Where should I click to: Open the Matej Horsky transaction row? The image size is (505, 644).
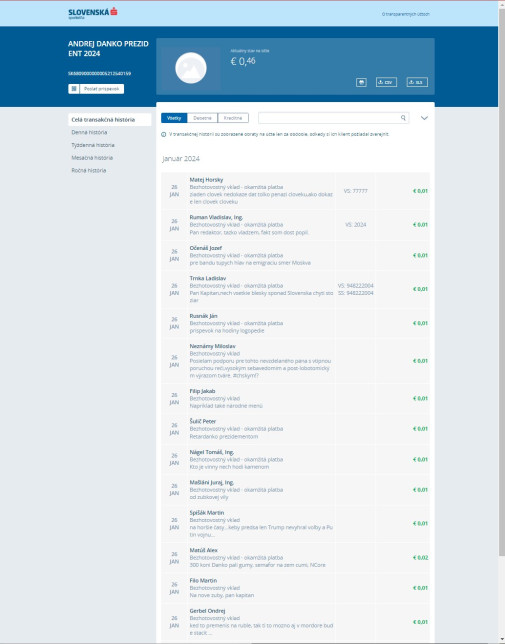tap(295, 191)
